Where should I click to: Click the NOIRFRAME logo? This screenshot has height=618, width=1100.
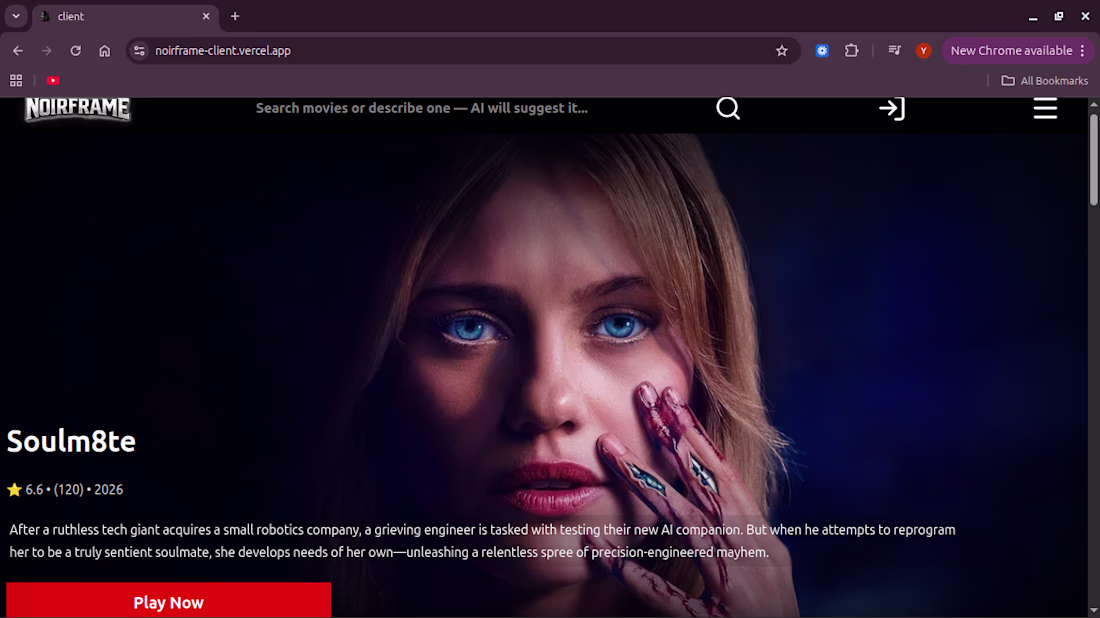(77, 109)
